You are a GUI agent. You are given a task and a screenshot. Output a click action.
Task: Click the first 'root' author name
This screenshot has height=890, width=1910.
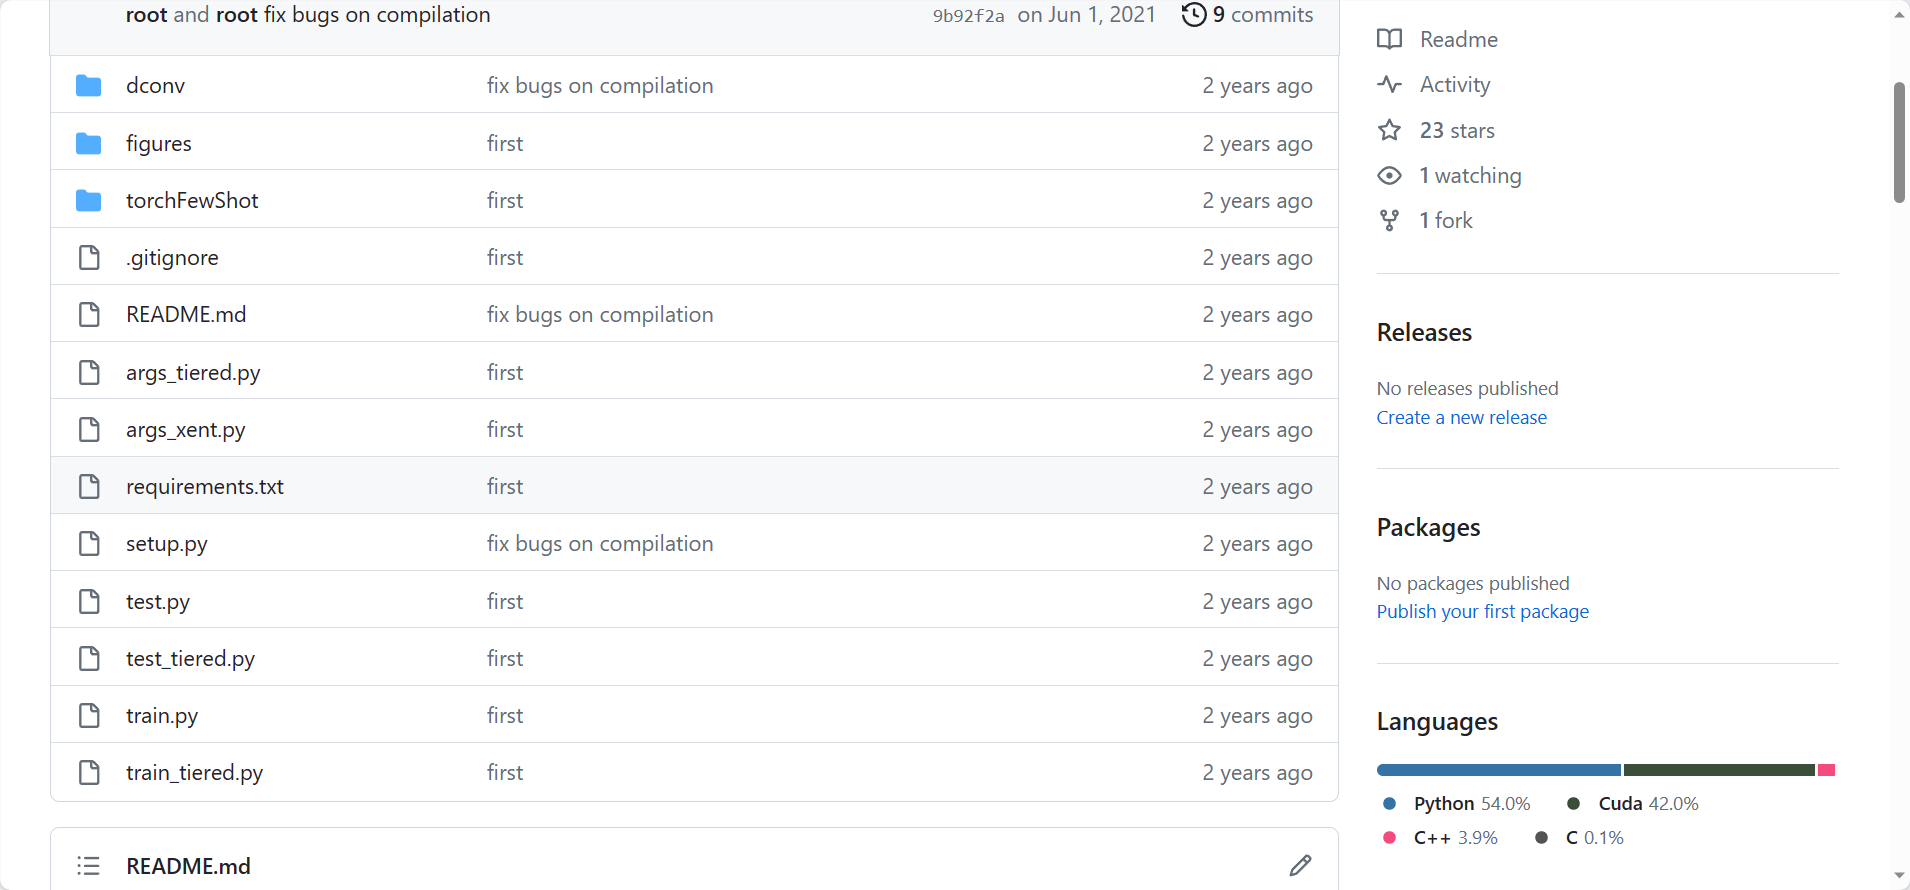pos(146,15)
